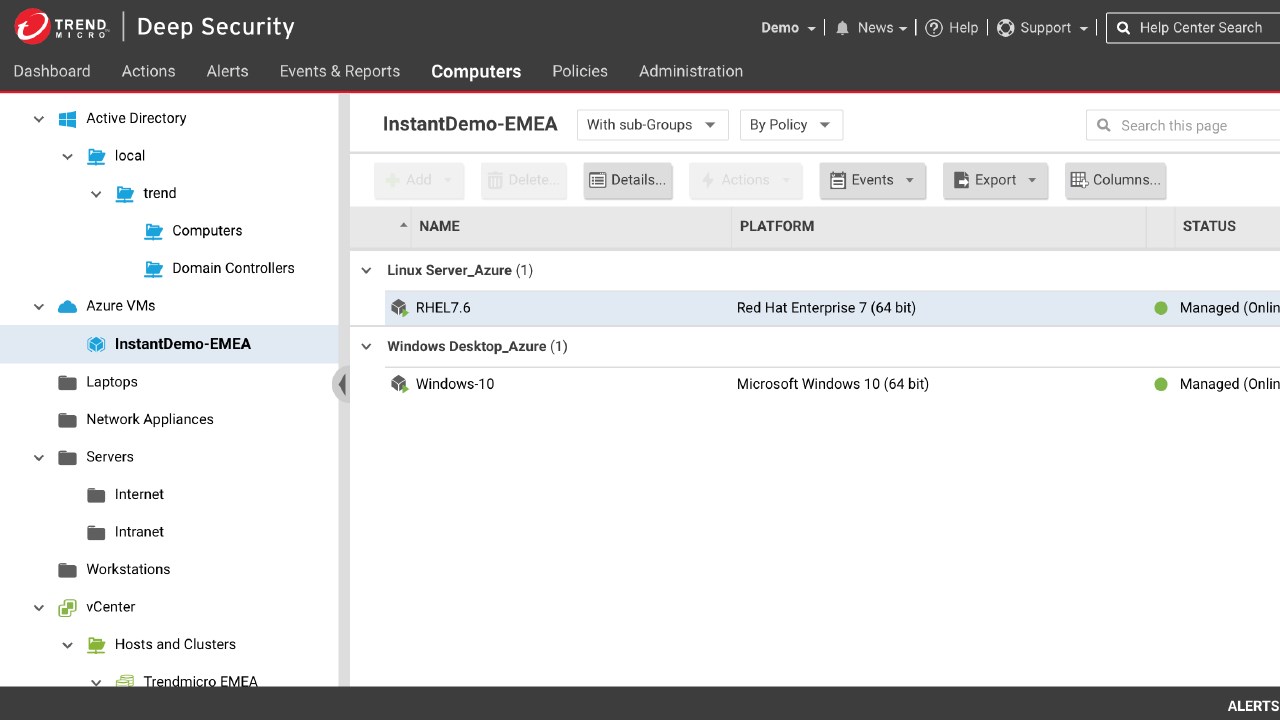
Task: Click the Active Directory Windows icon
Action: point(68,118)
